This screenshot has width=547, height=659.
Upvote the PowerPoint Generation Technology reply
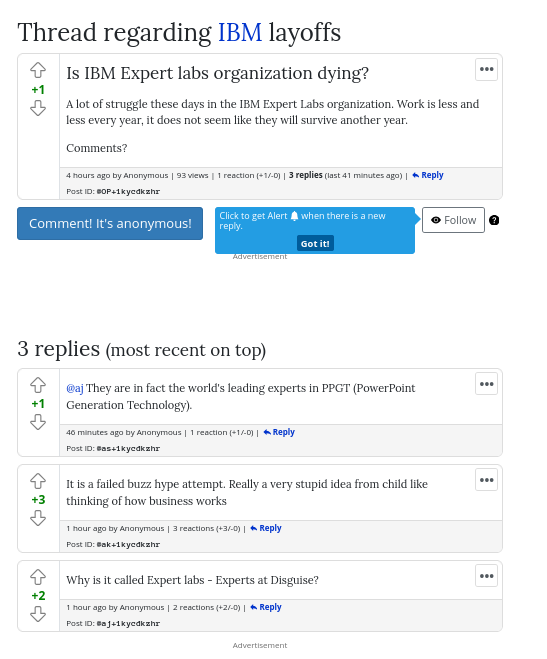coord(38,385)
